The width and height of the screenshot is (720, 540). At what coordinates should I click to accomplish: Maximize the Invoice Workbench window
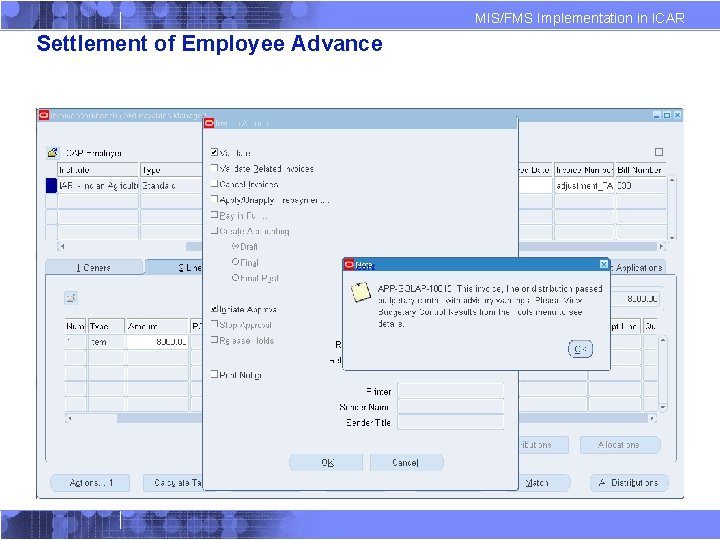pyautogui.click(x=667, y=115)
